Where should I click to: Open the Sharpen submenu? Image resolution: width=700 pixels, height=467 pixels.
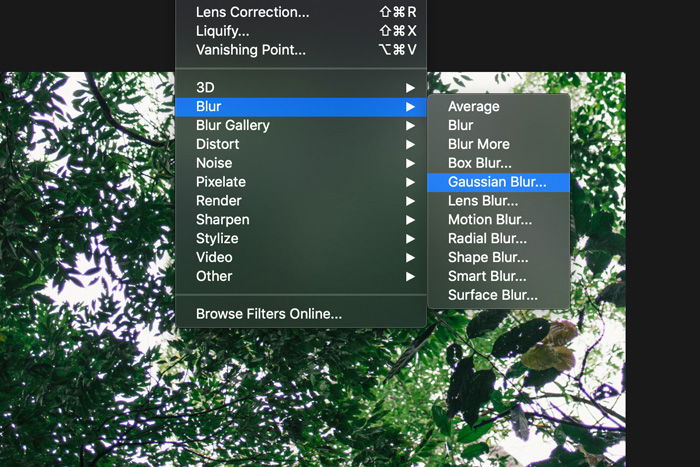coord(301,220)
